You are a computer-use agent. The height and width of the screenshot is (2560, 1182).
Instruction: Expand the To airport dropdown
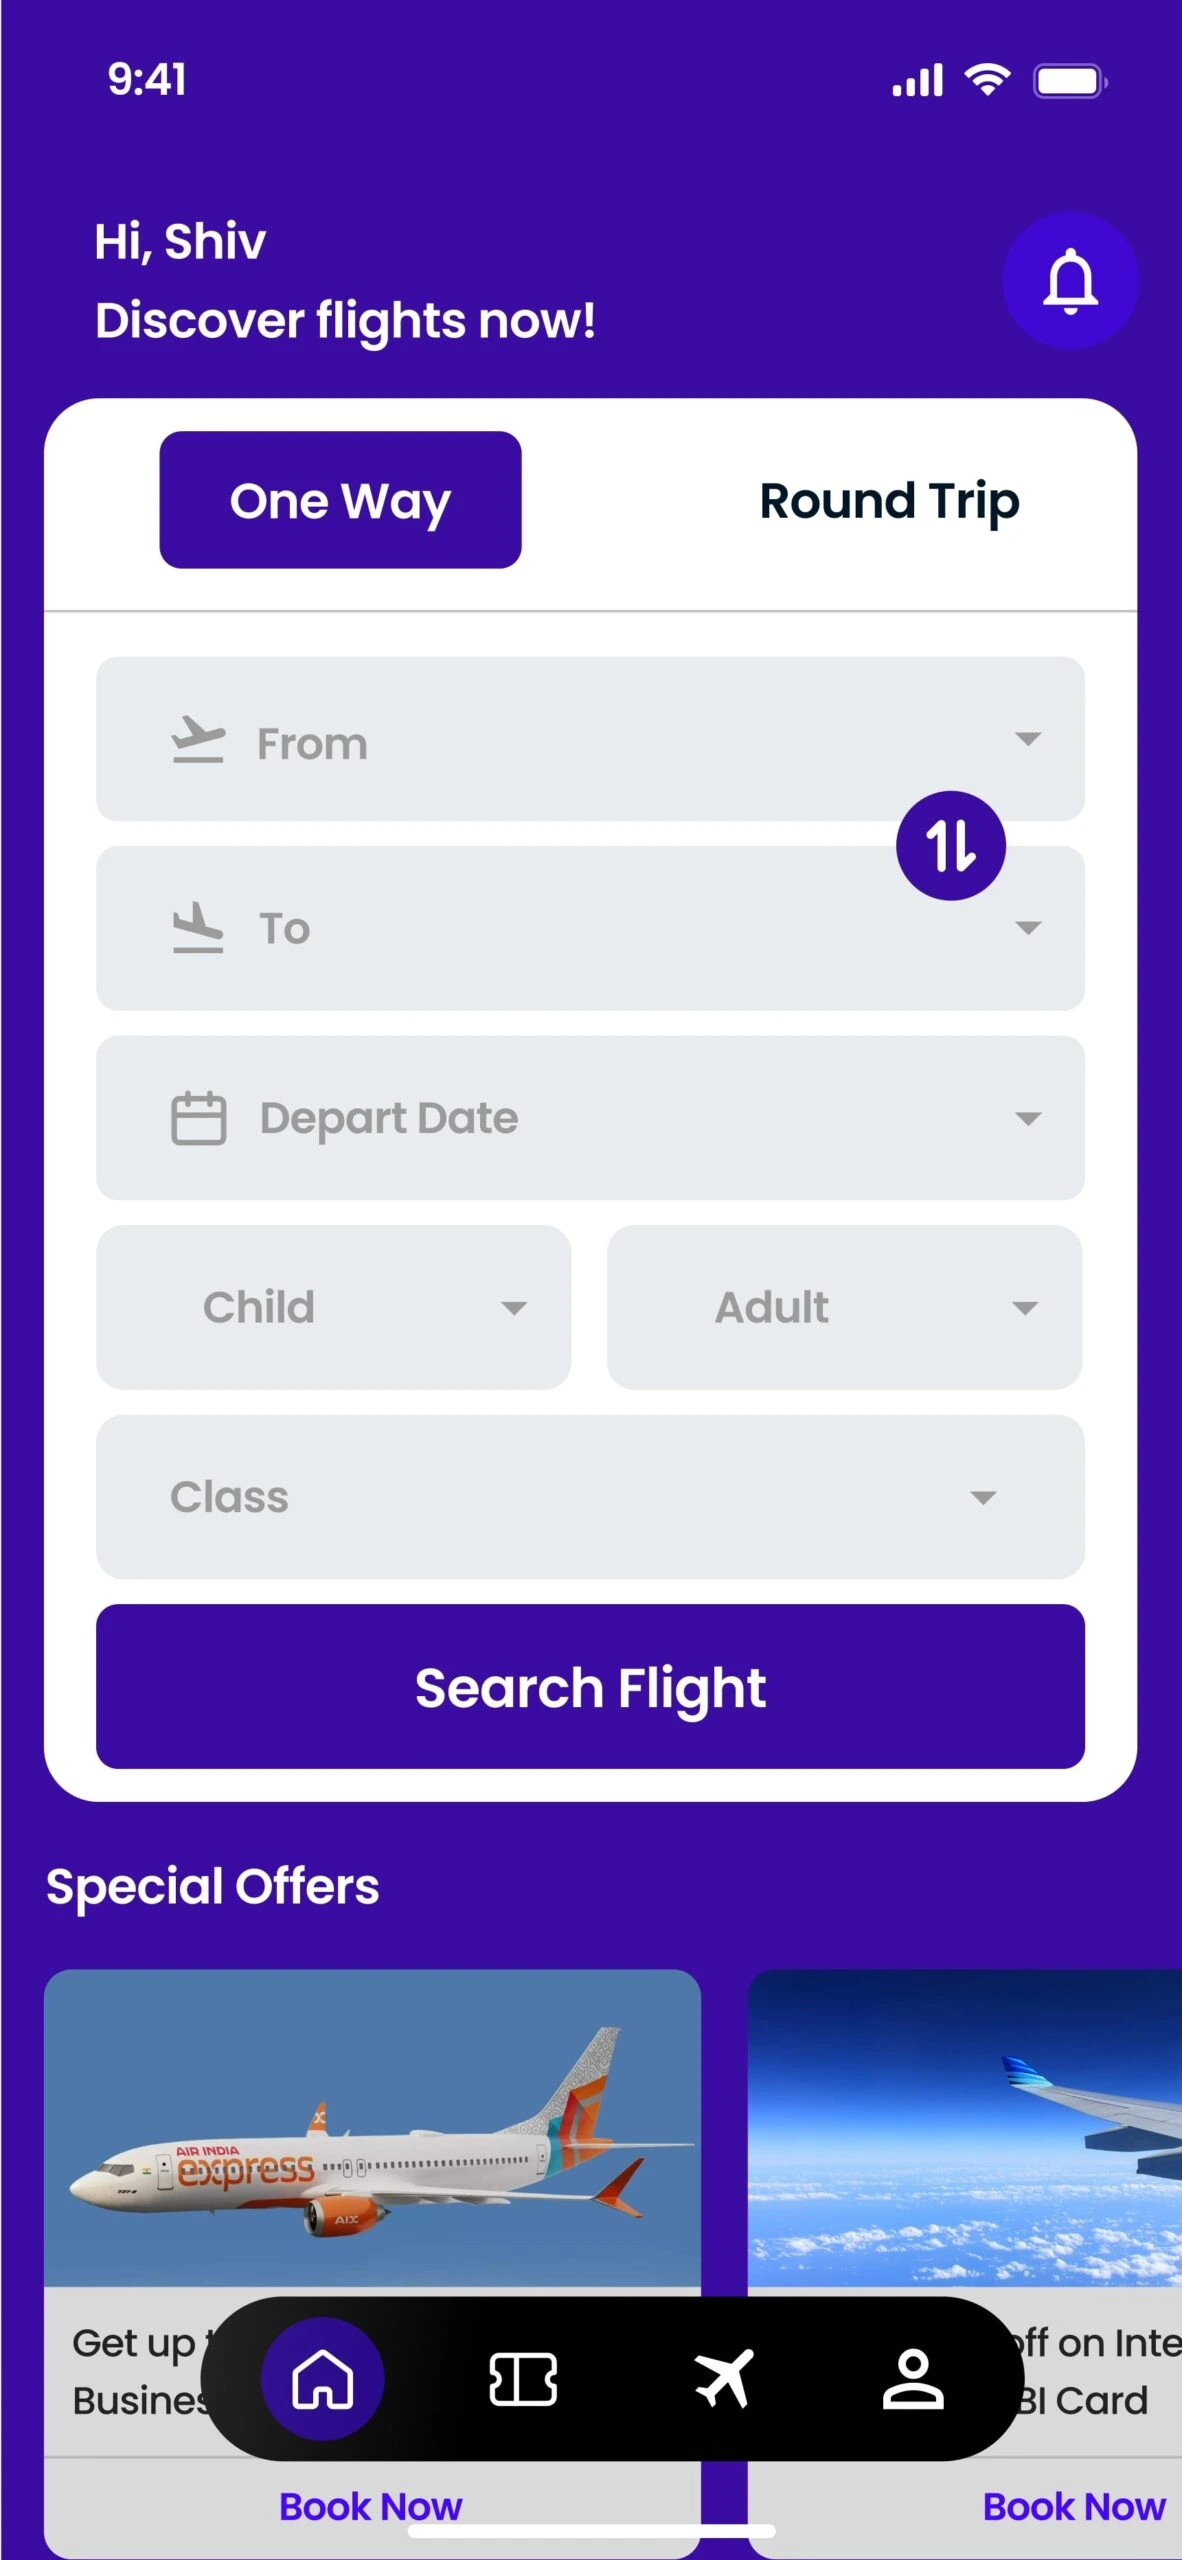click(x=1027, y=928)
